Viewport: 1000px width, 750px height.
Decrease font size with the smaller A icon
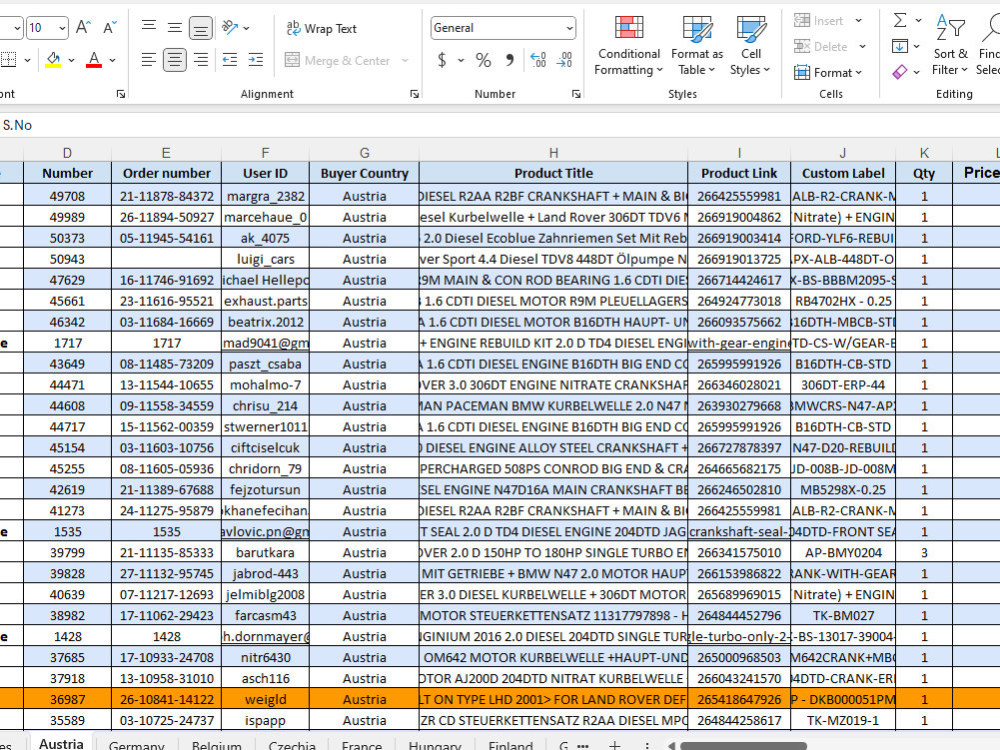pyautogui.click(x=110, y=27)
